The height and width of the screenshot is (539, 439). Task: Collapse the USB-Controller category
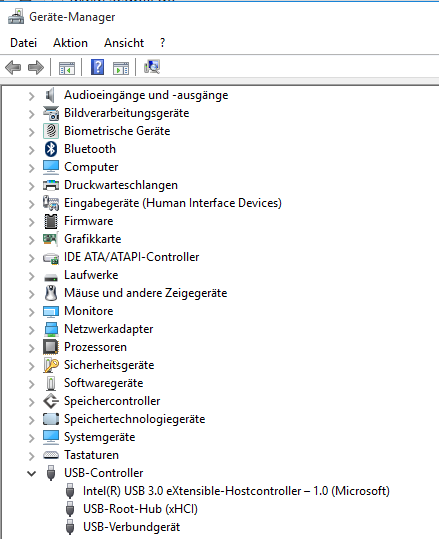(32, 473)
